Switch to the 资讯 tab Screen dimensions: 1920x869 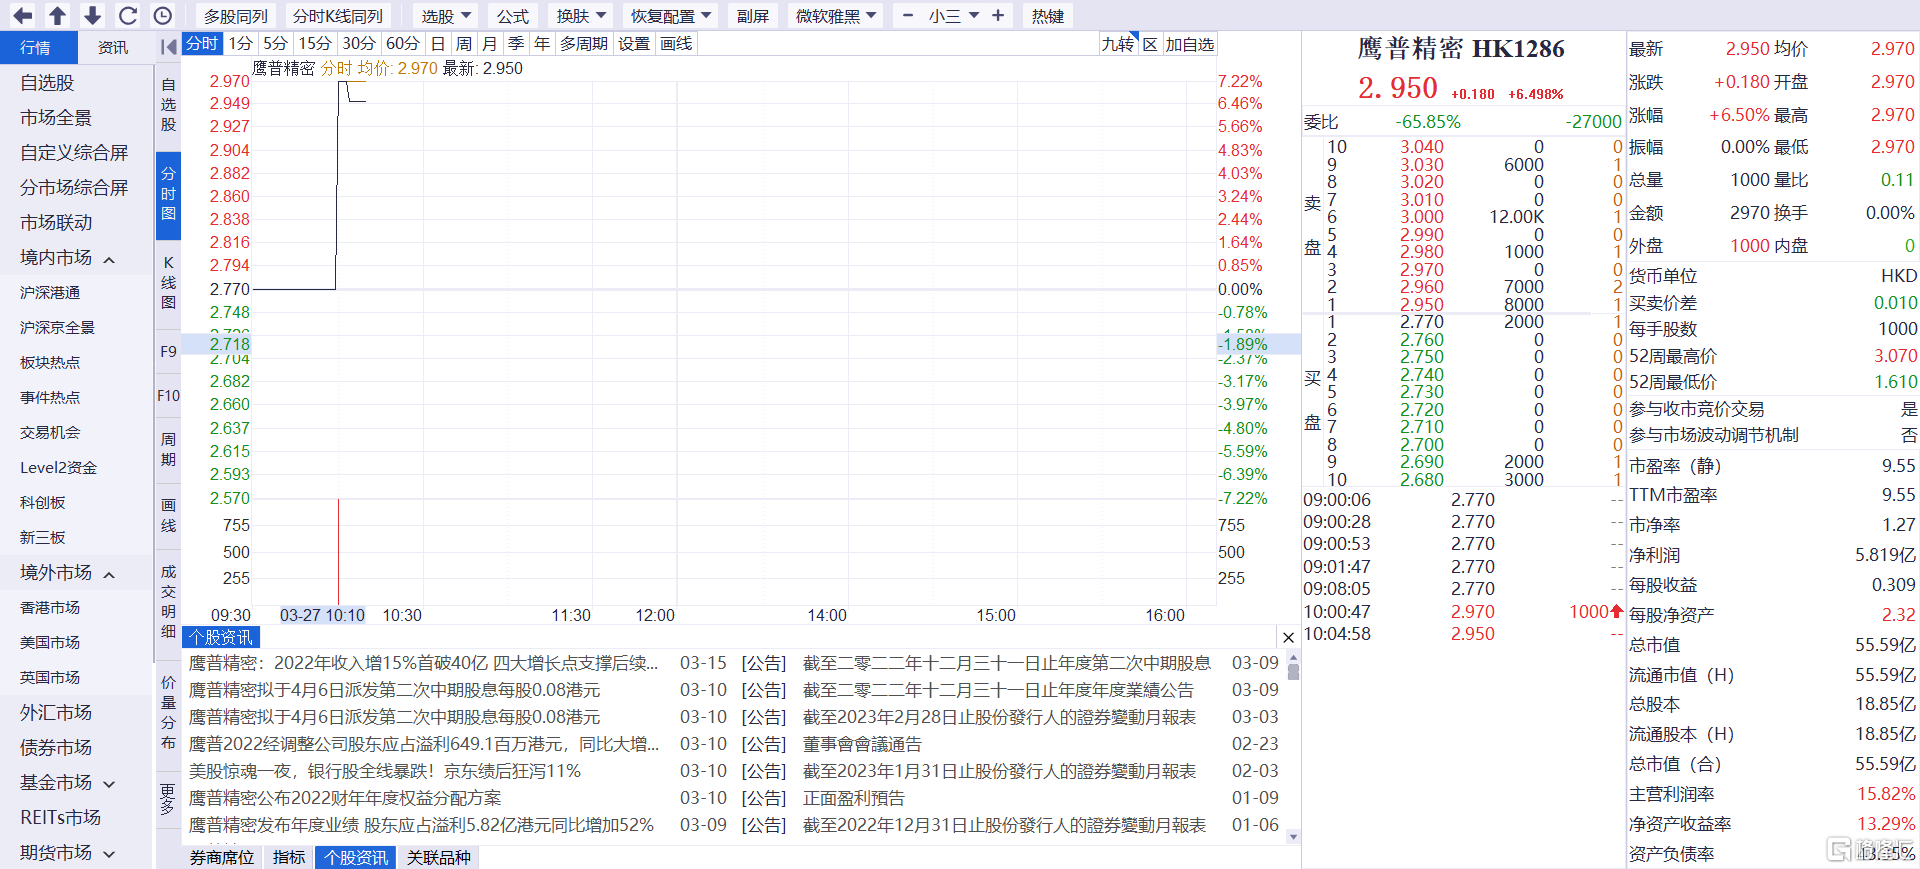(x=113, y=47)
